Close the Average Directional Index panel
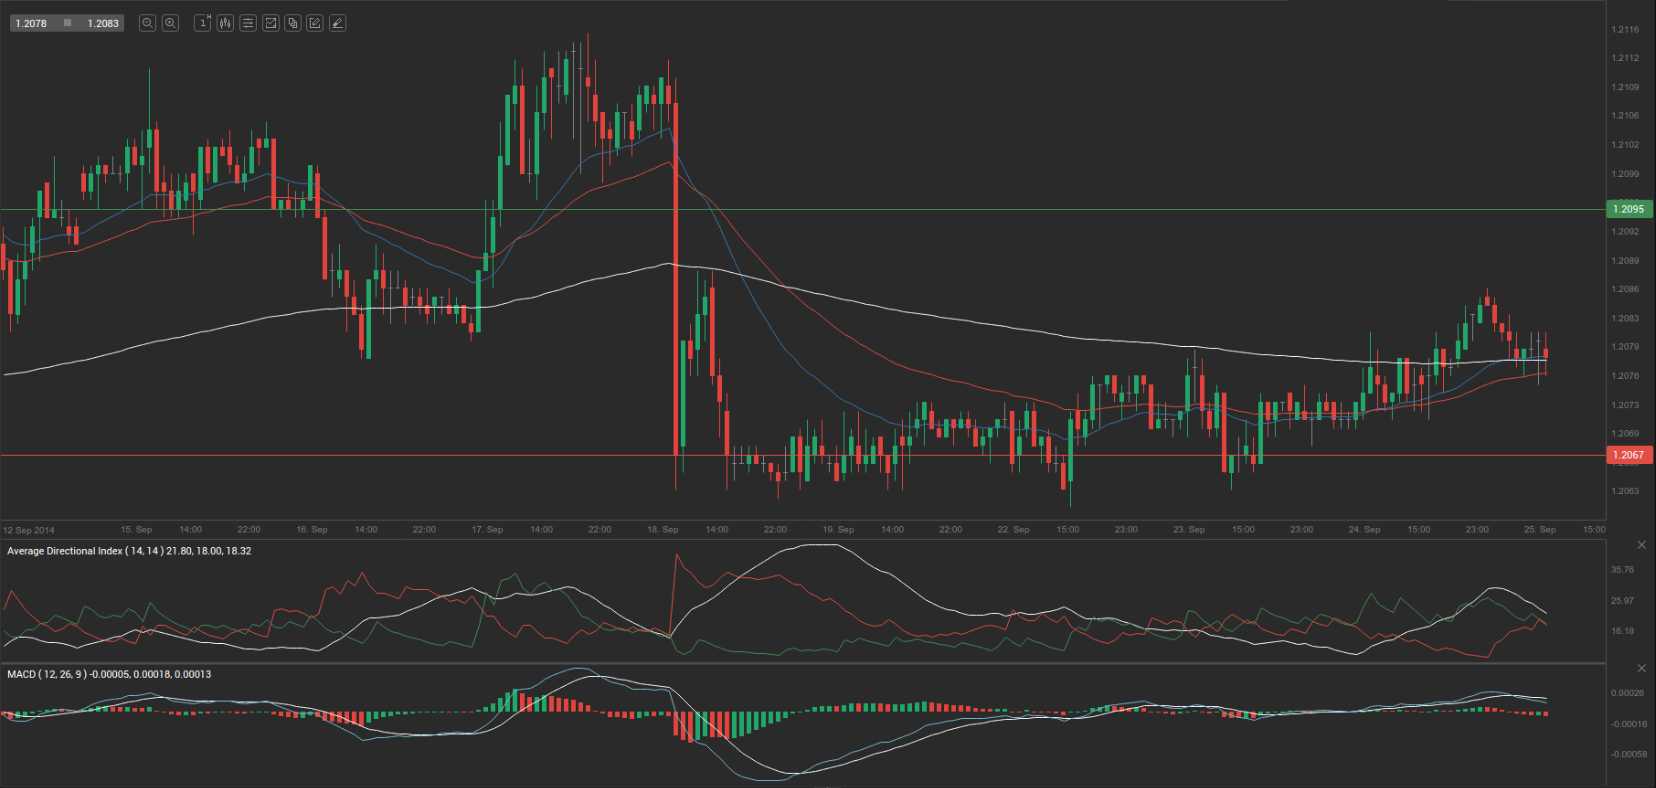The image size is (1656, 788). click(x=1641, y=545)
